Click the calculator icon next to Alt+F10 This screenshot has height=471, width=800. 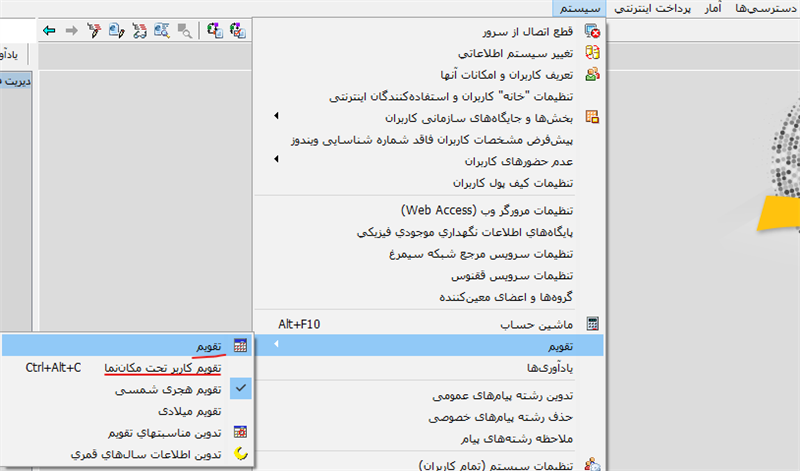[592, 324]
